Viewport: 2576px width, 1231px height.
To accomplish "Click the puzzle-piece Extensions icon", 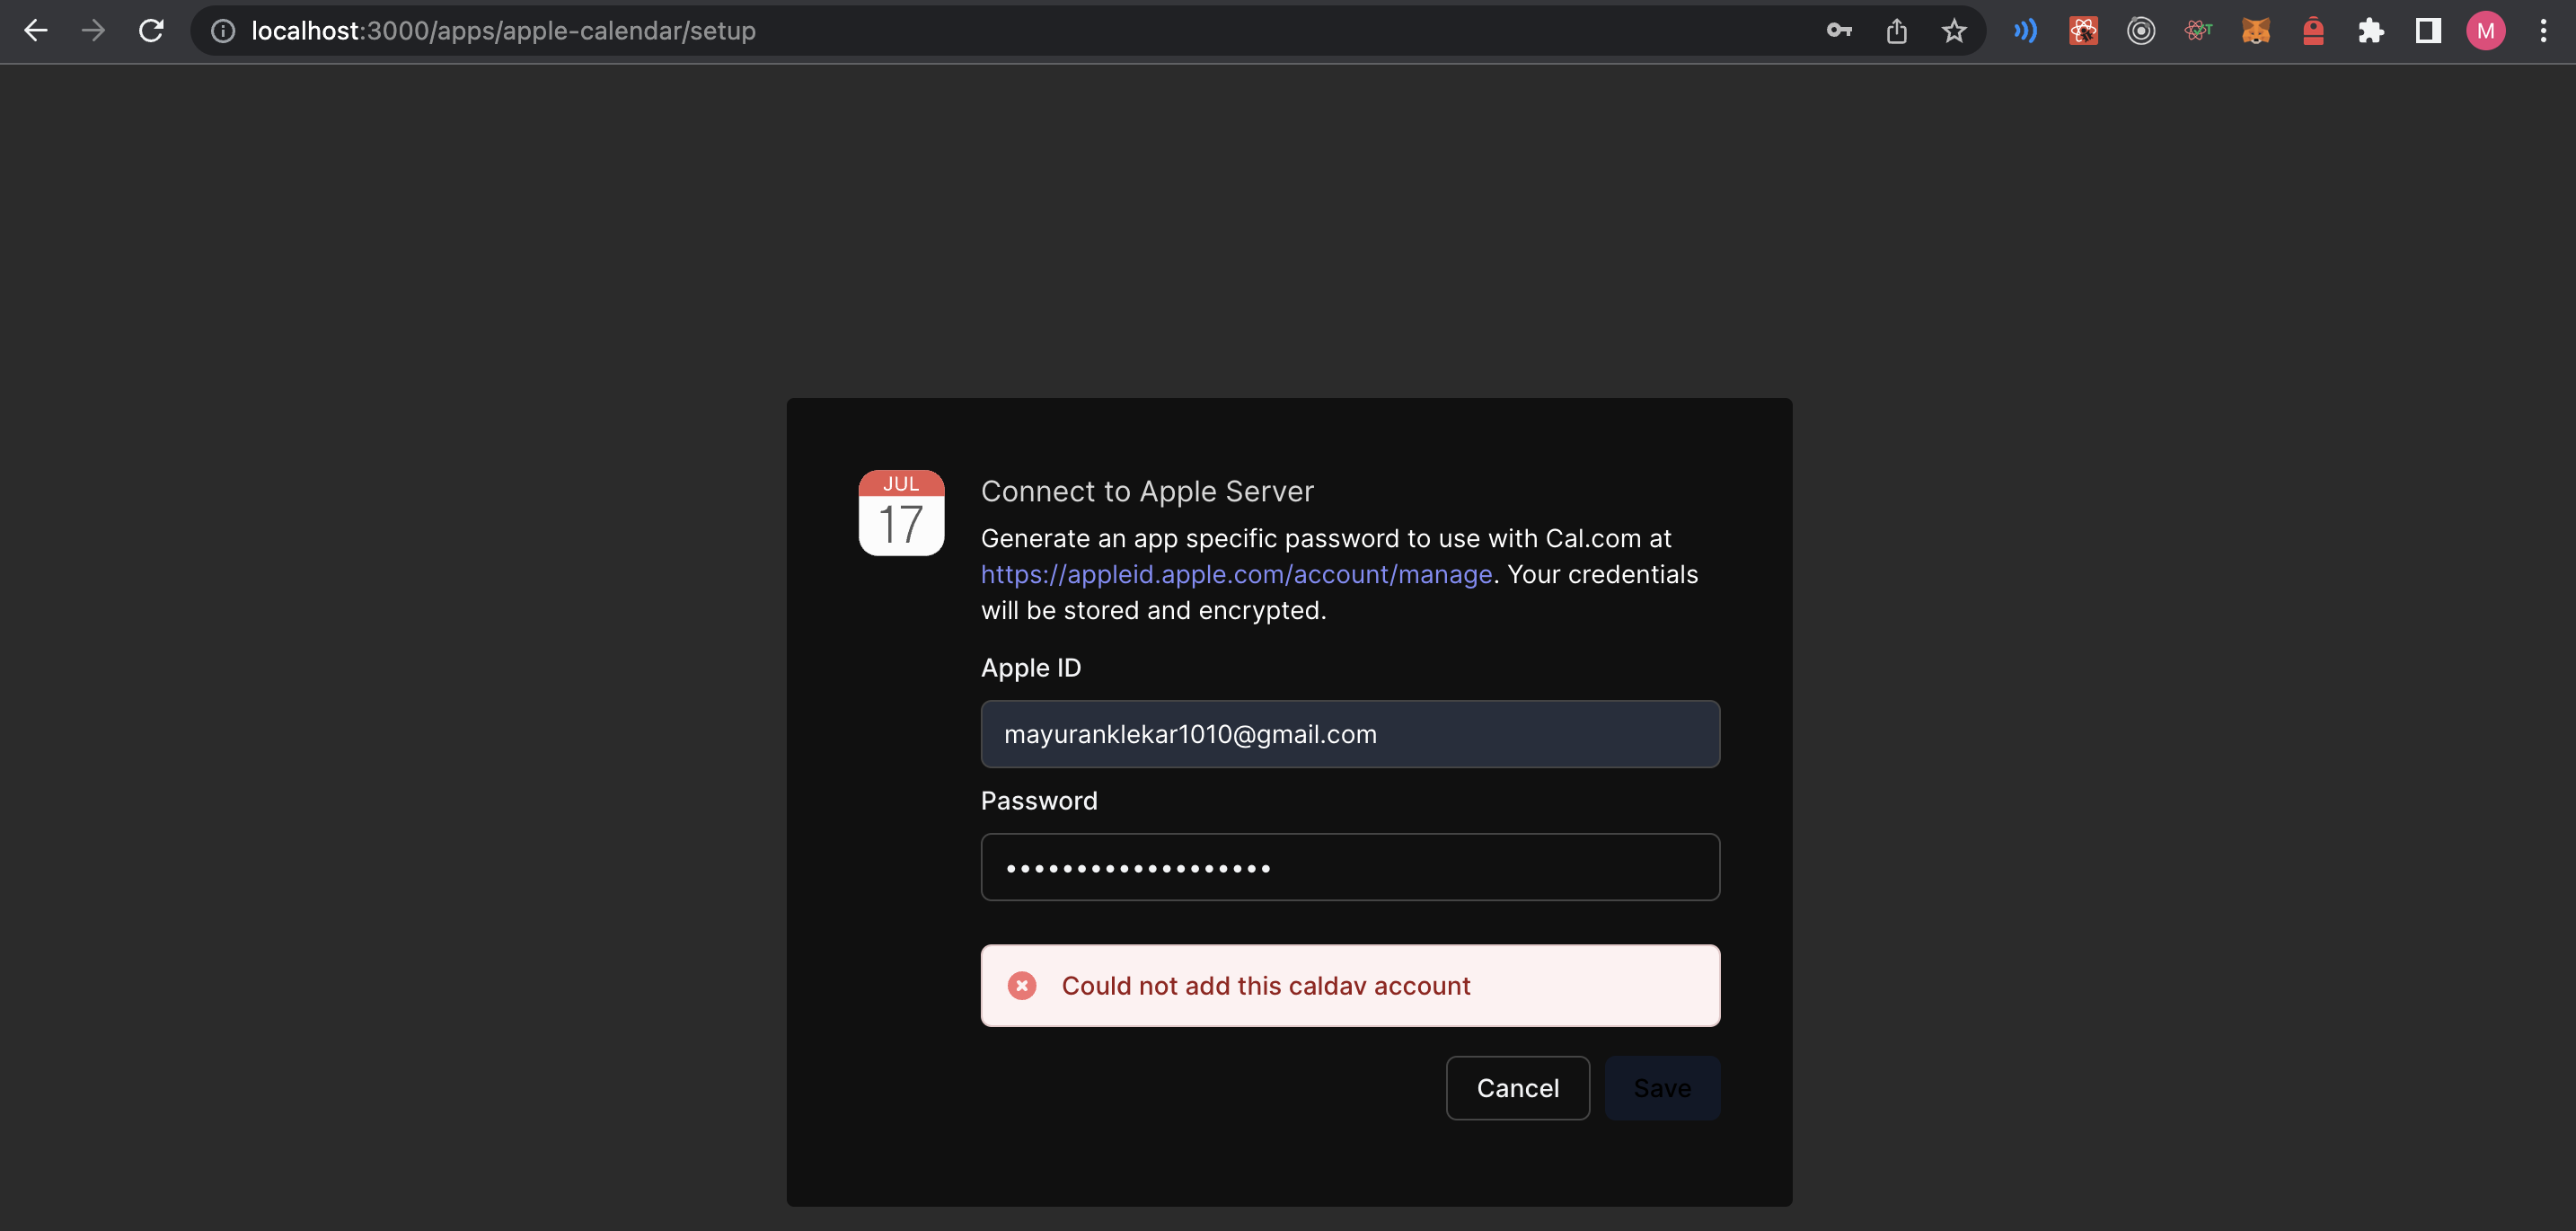I will pos(2370,31).
